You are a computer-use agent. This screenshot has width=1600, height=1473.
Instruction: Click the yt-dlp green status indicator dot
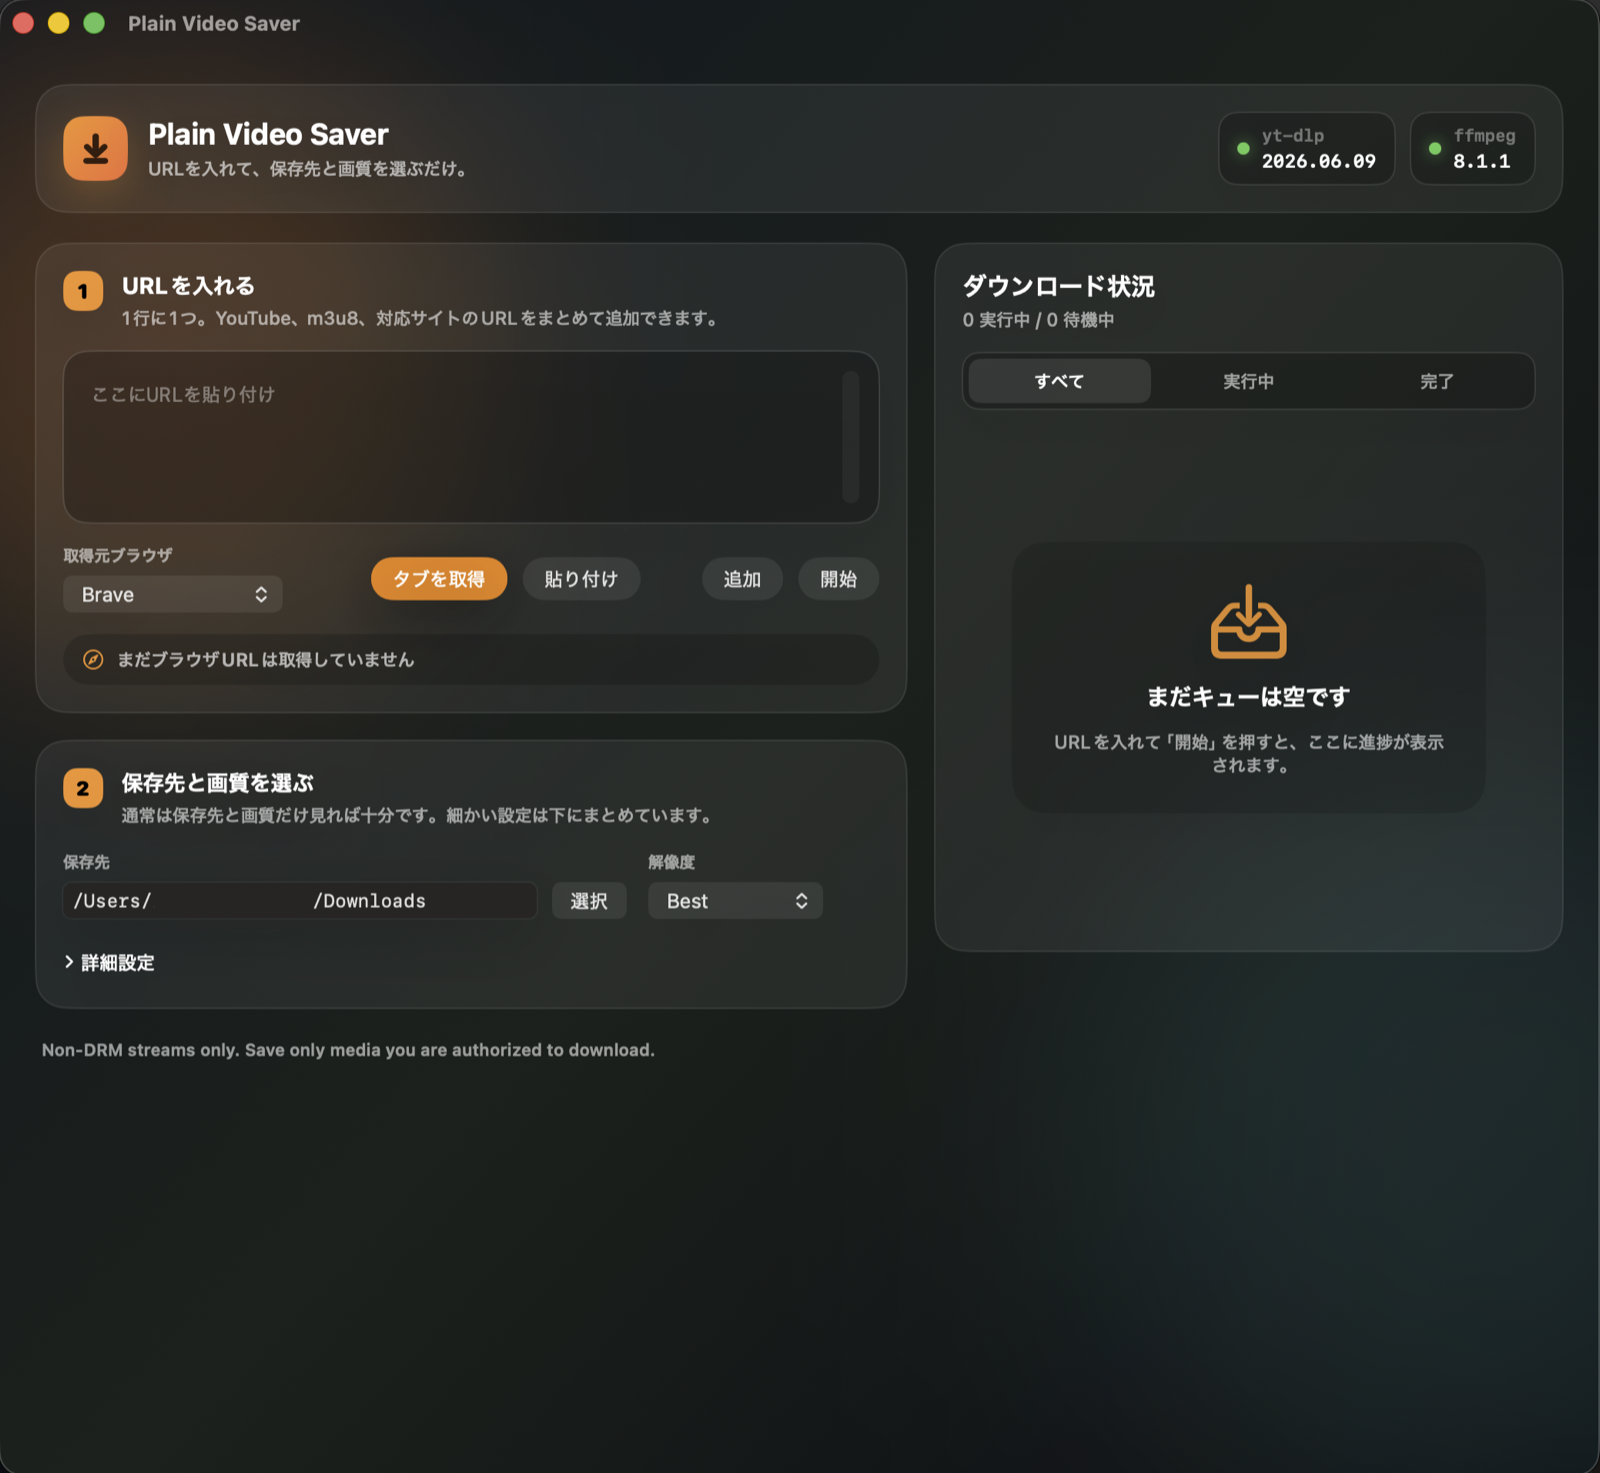pos(1243,149)
